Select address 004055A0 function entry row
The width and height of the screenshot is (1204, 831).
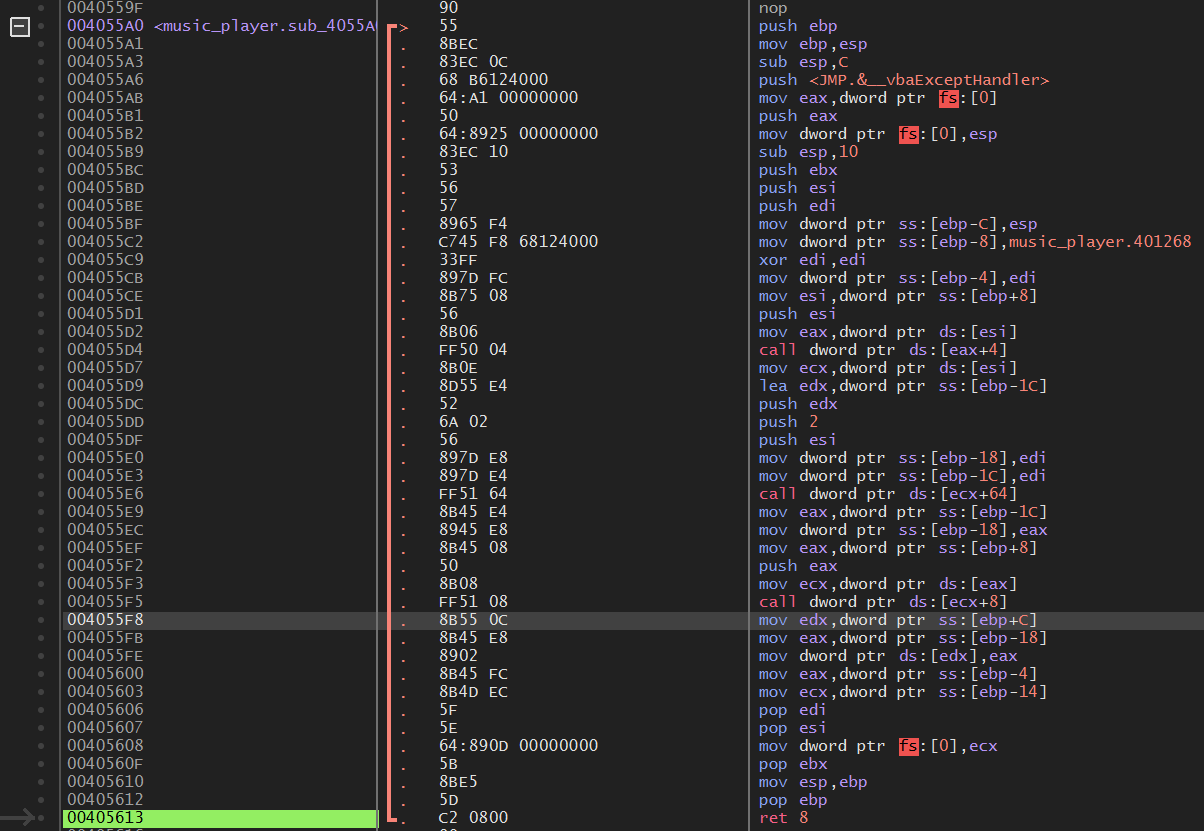coord(105,26)
